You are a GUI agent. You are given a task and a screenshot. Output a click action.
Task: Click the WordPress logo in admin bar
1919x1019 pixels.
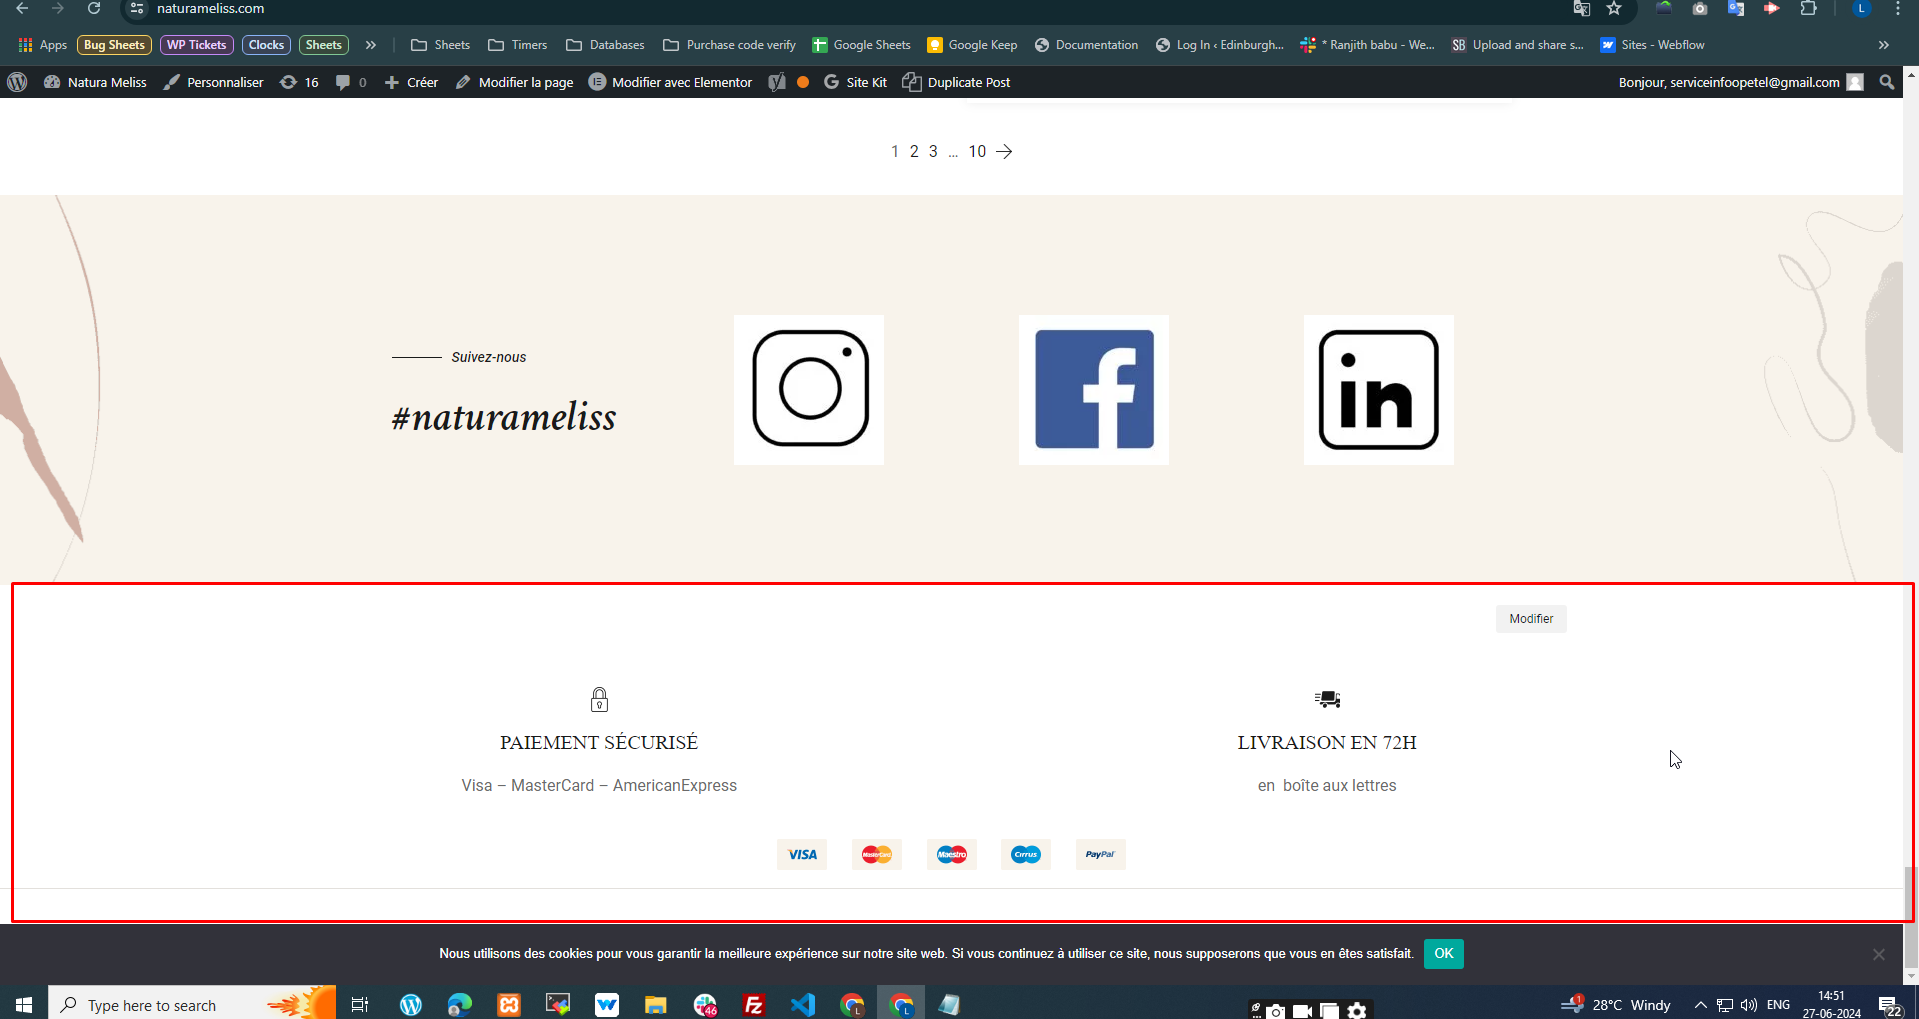17,82
